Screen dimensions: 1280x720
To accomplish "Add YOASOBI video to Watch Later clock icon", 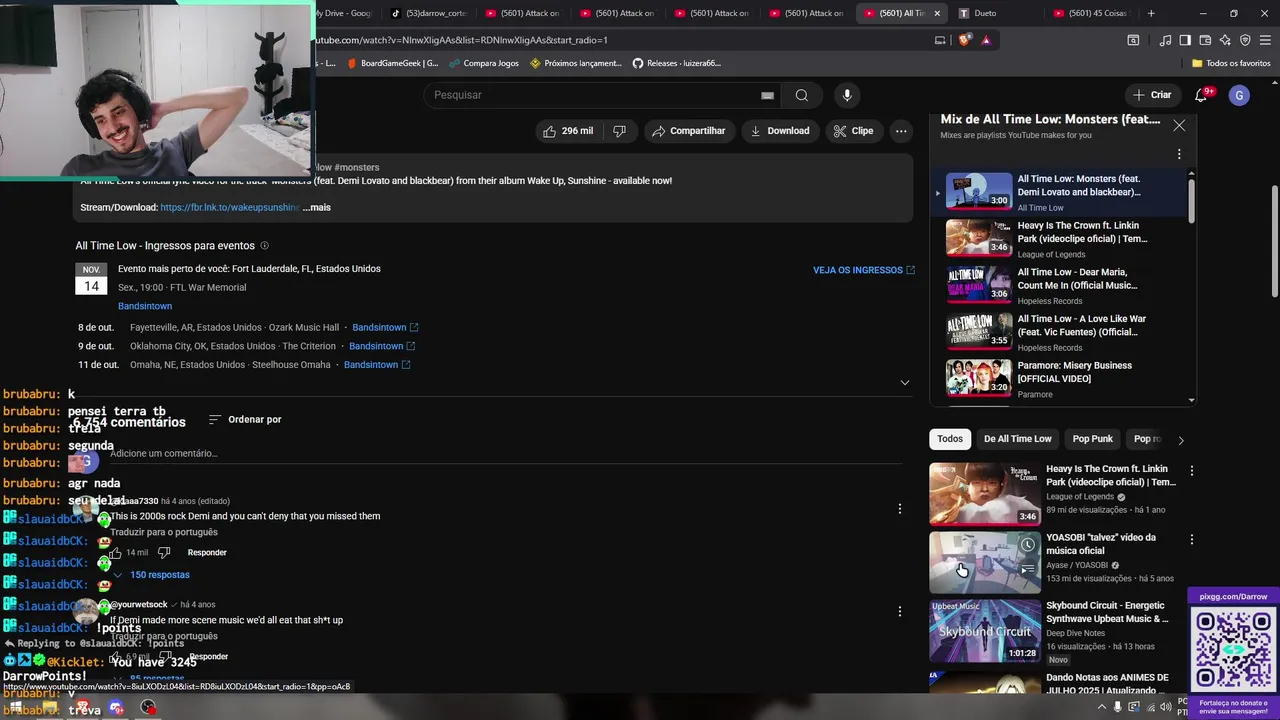I will [1027, 545].
